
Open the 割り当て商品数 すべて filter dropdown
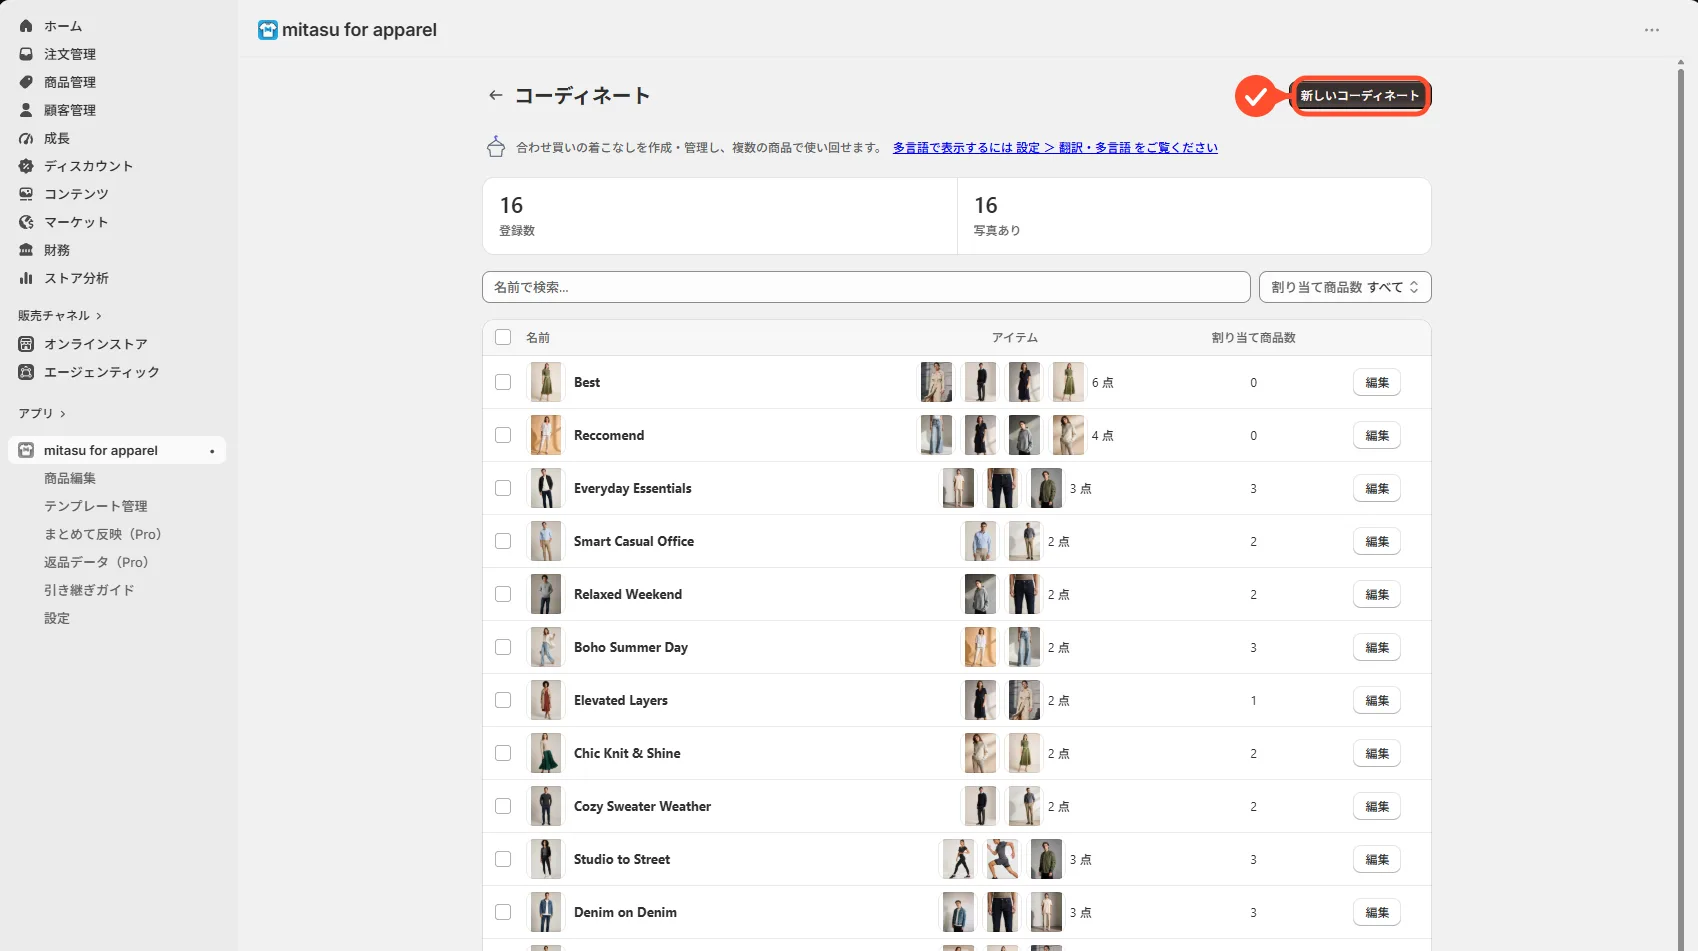pos(1345,287)
